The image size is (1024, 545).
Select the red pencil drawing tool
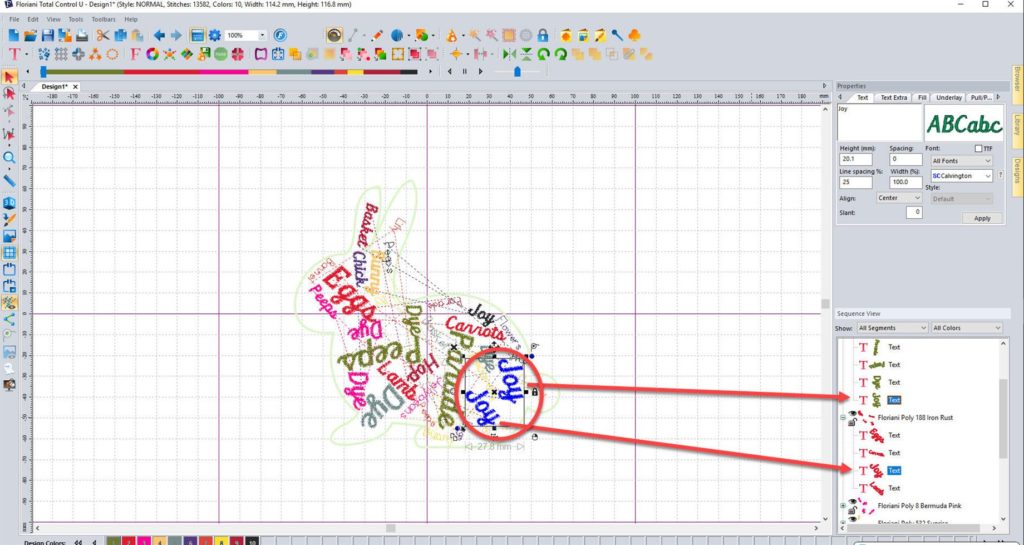(377, 35)
